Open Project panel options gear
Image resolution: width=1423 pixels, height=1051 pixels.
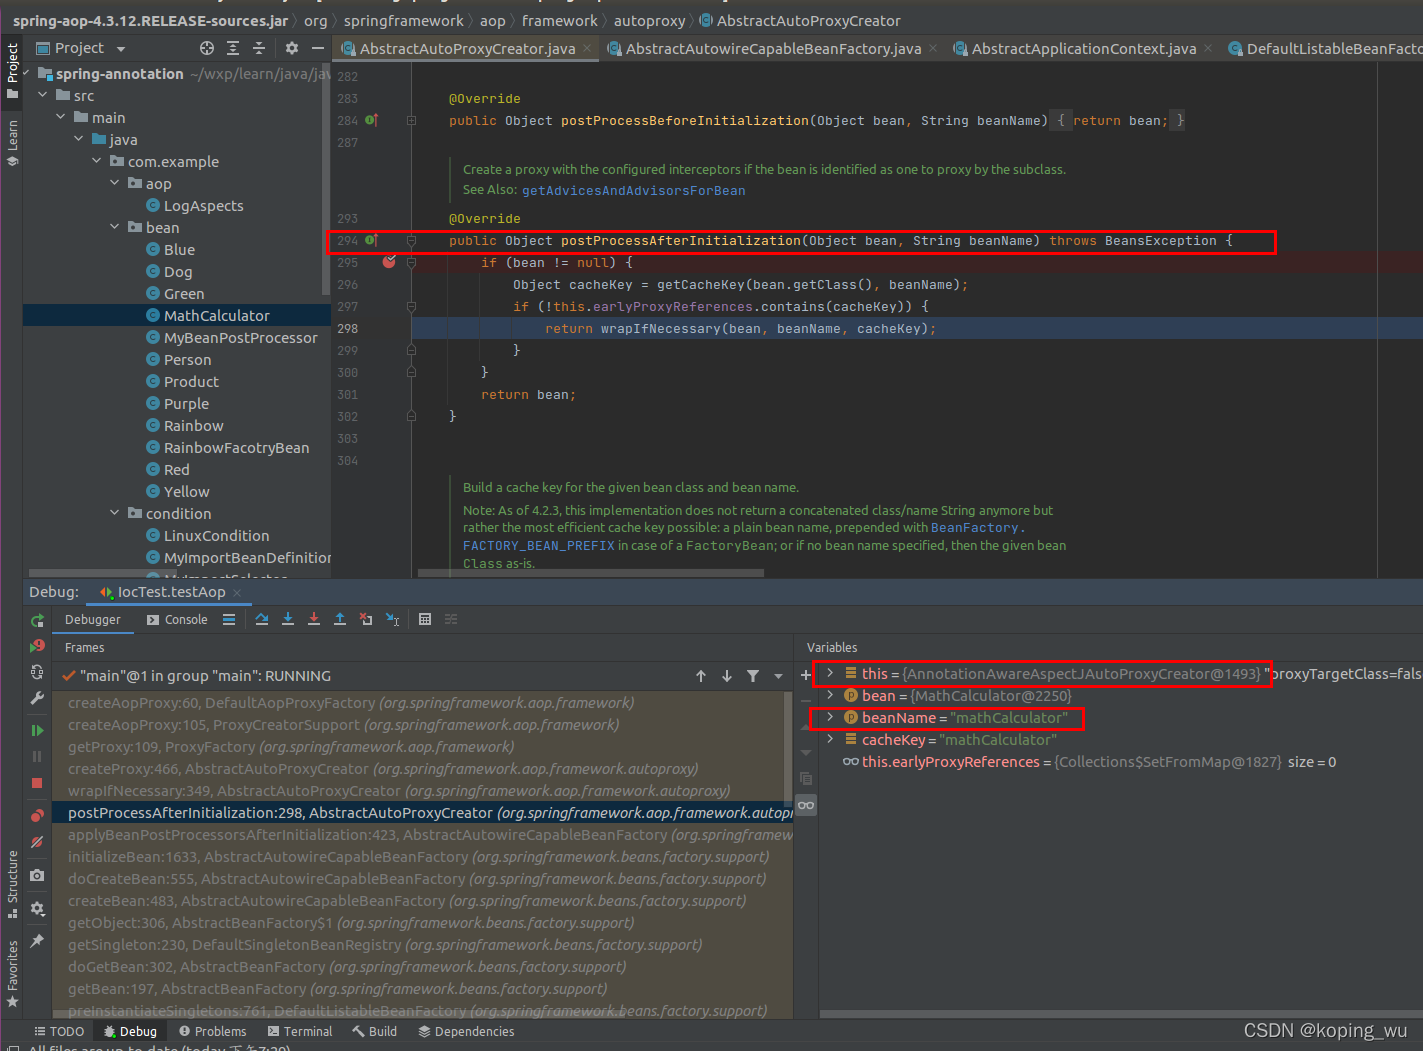coord(292,48)
